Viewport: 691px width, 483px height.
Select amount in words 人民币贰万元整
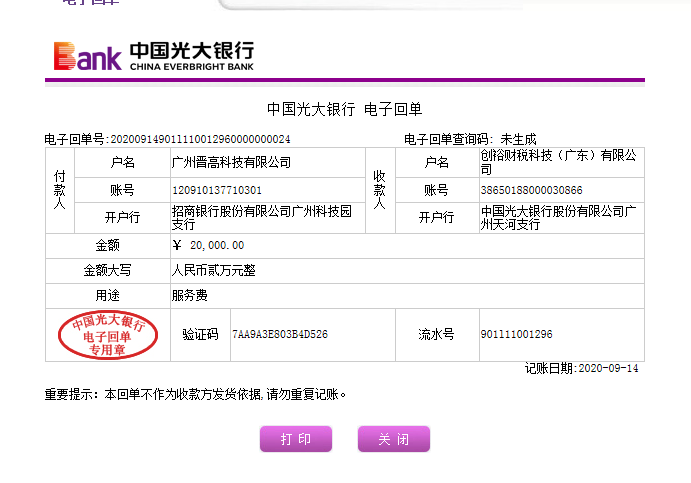click(214, 270)
